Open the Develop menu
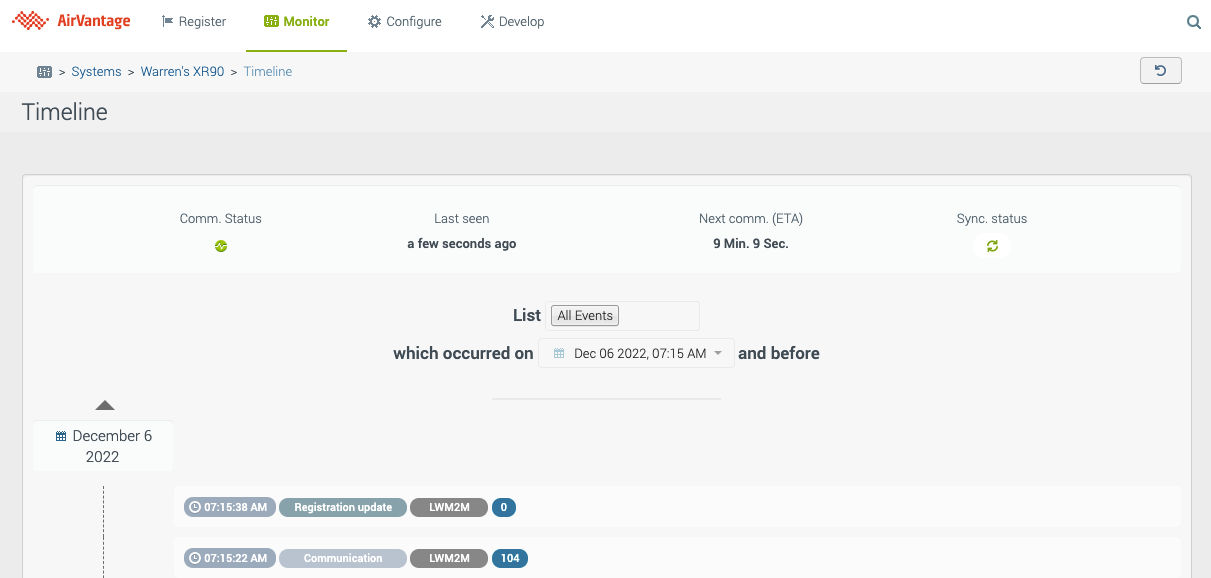Screen dimensions: 1211x578 [512, 22]
